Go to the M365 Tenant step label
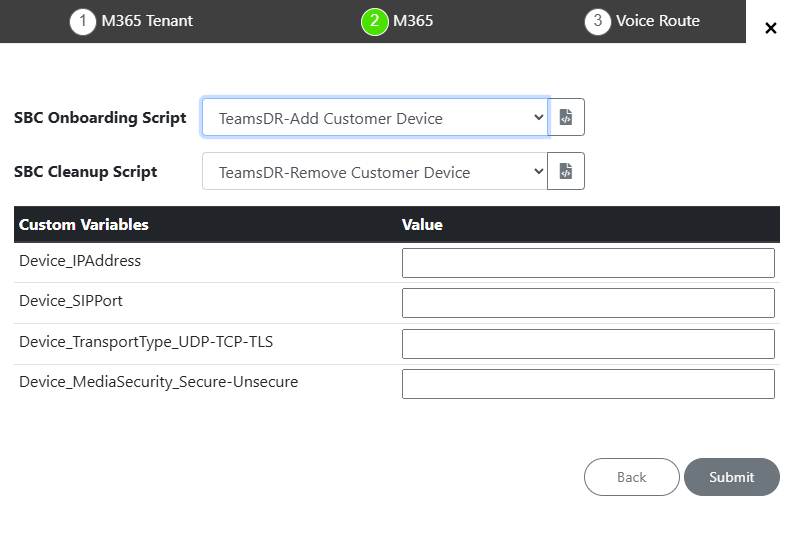Screen dimensions: 788x540 pos(147,21)
